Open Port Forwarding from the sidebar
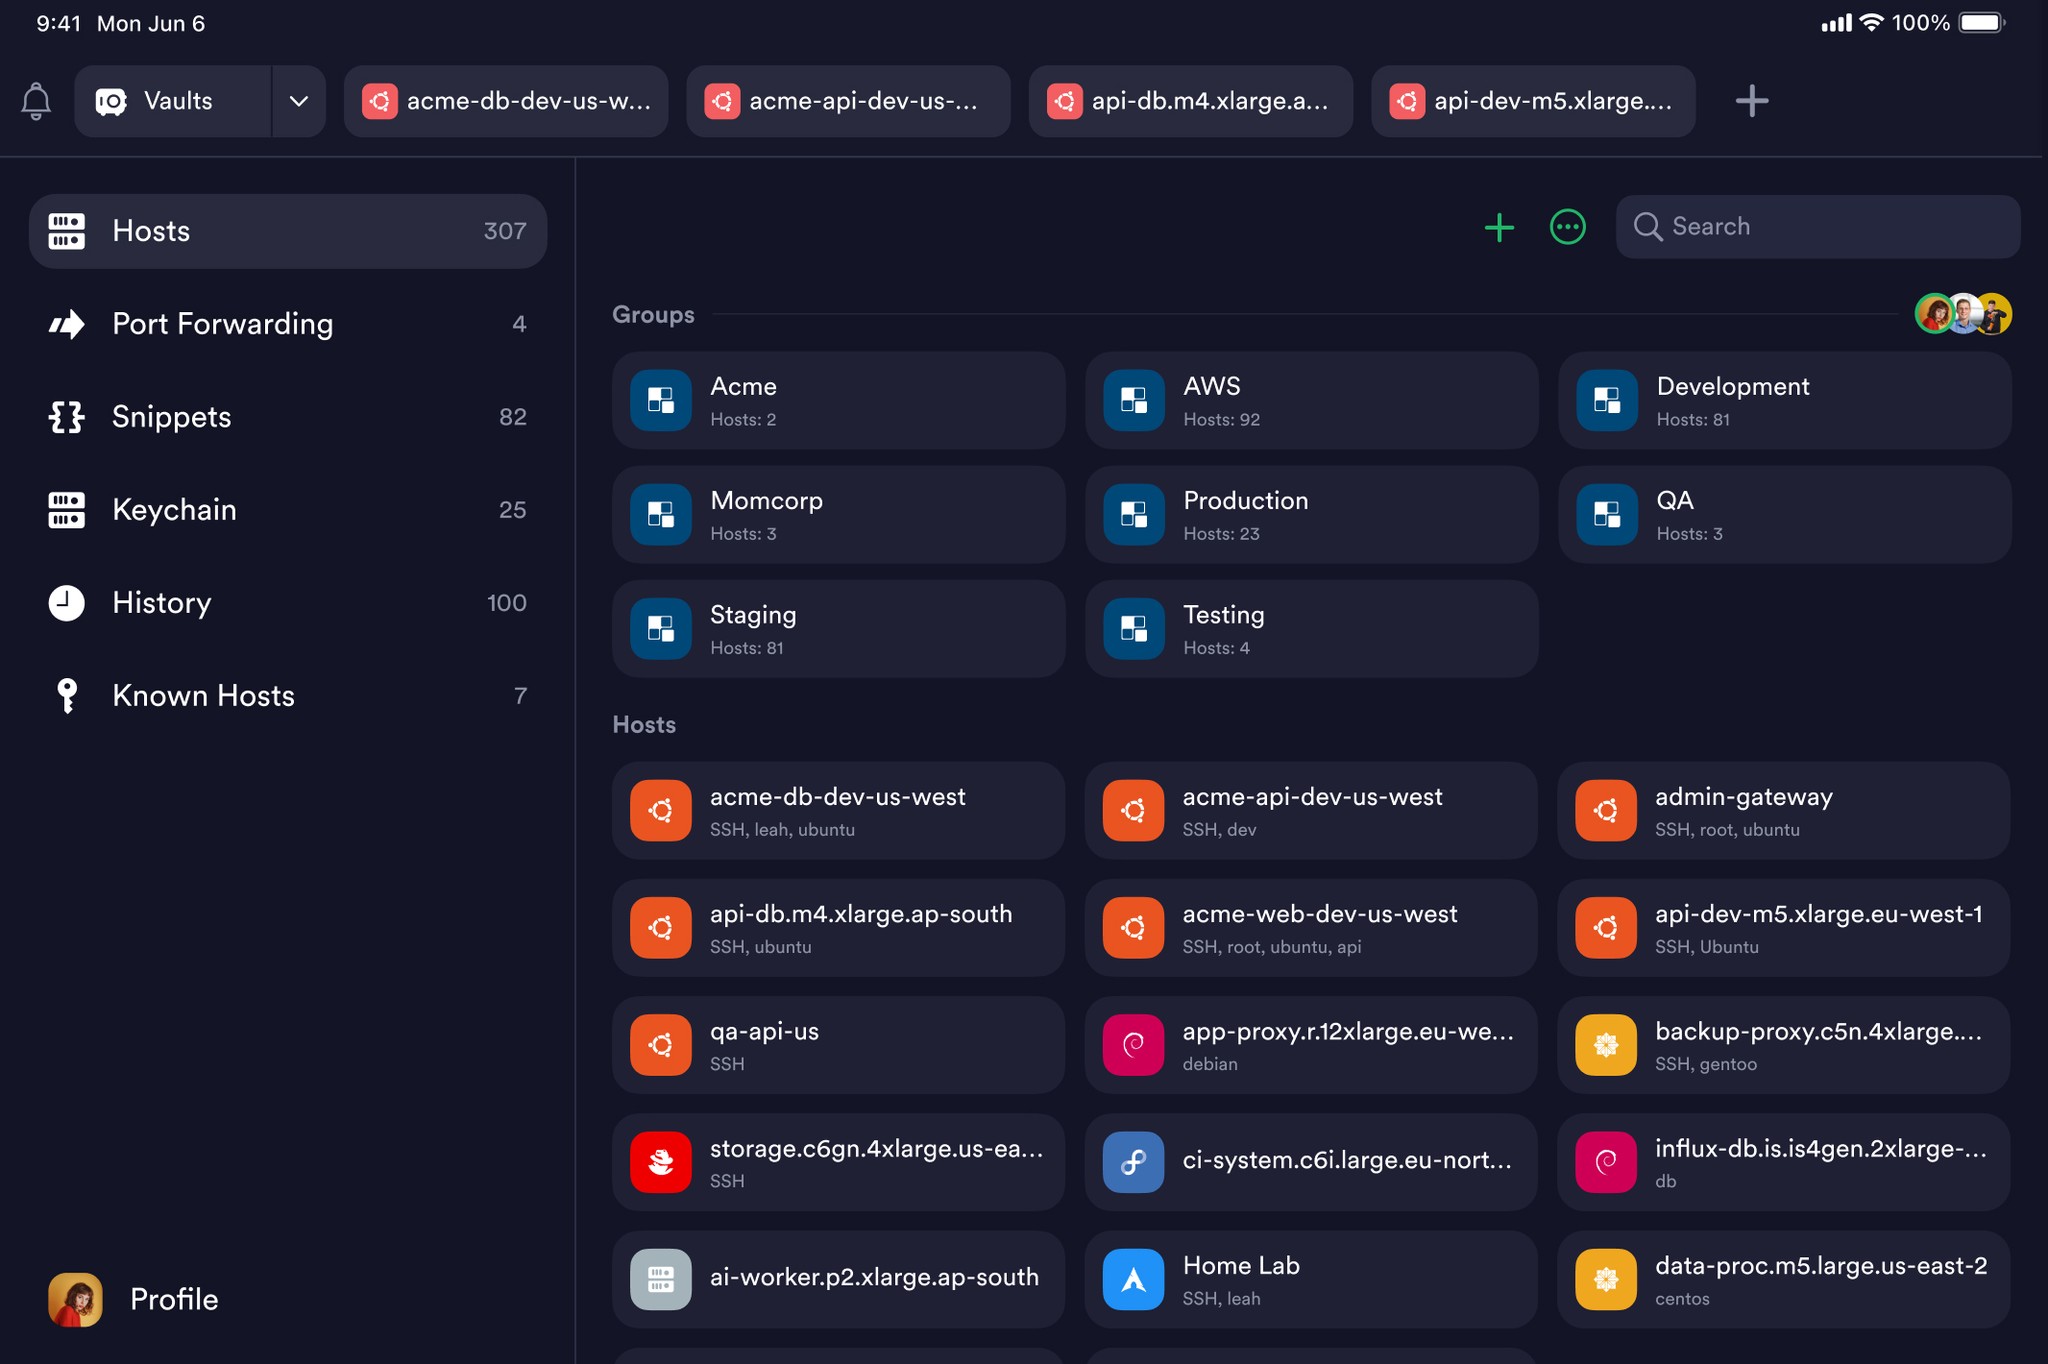Image resolution: width=2048 pixels, height=1364 pixels. point(222,323)
